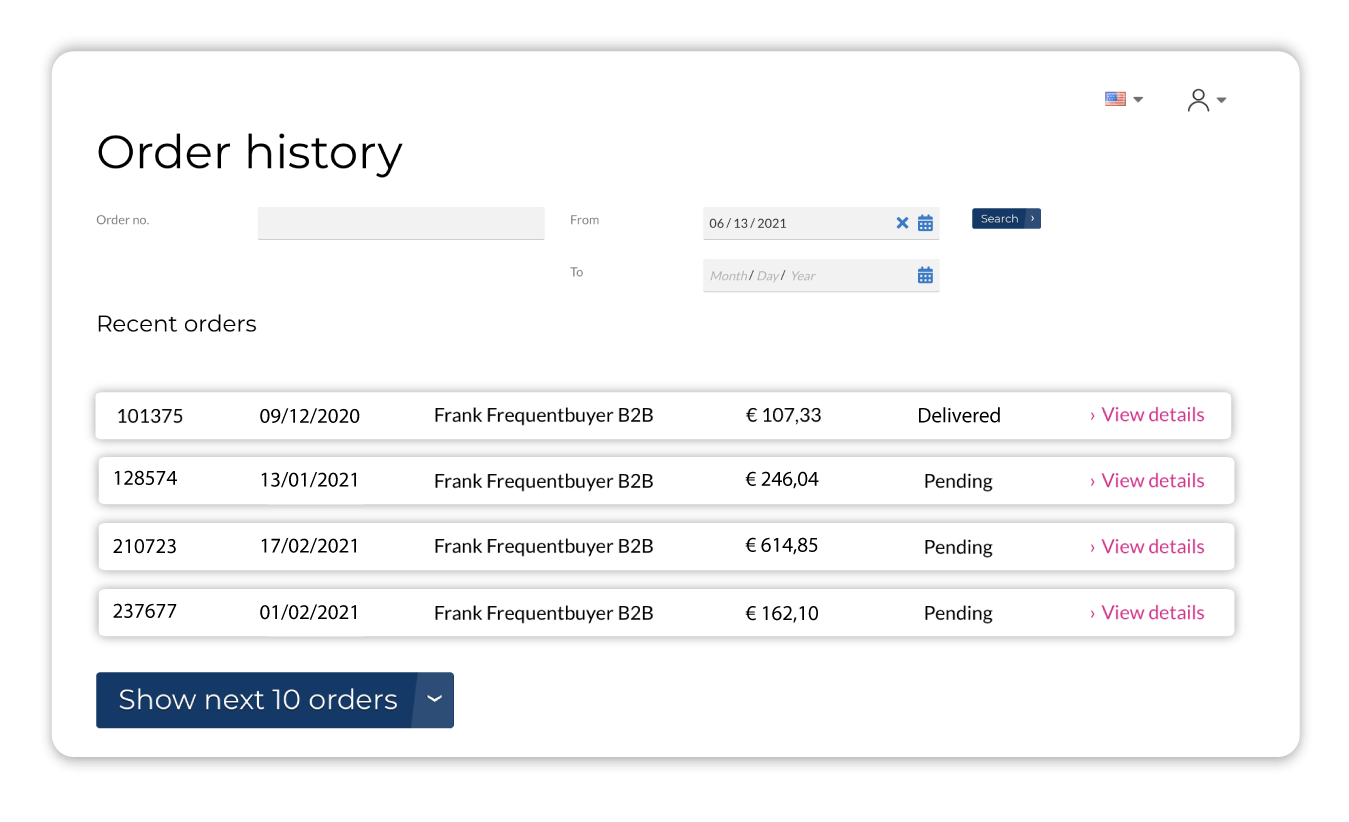Open the calendar picker for the From date
This screenshot has height=822, width=1349.
pos(925,223)
